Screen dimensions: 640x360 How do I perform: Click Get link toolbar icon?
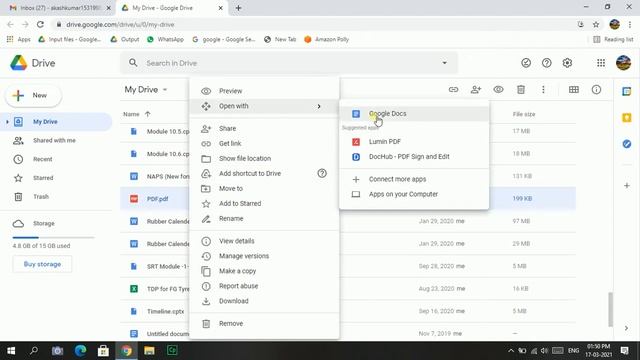click(x=453, y=89)
